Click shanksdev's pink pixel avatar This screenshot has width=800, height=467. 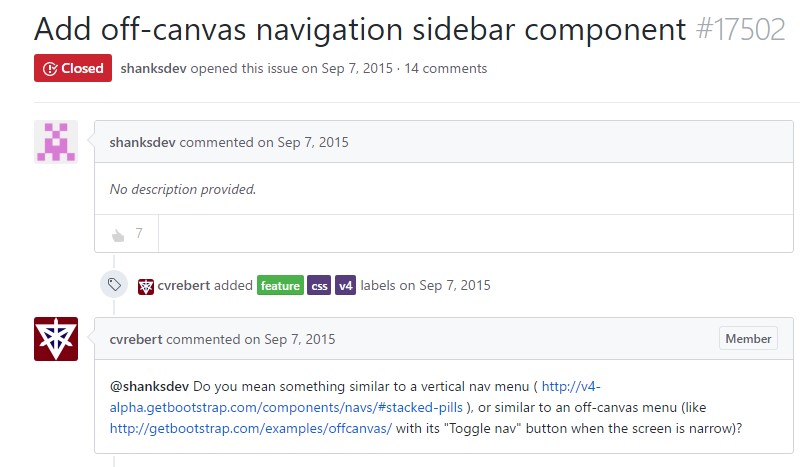pyautogui.click(x=56, y=141)
